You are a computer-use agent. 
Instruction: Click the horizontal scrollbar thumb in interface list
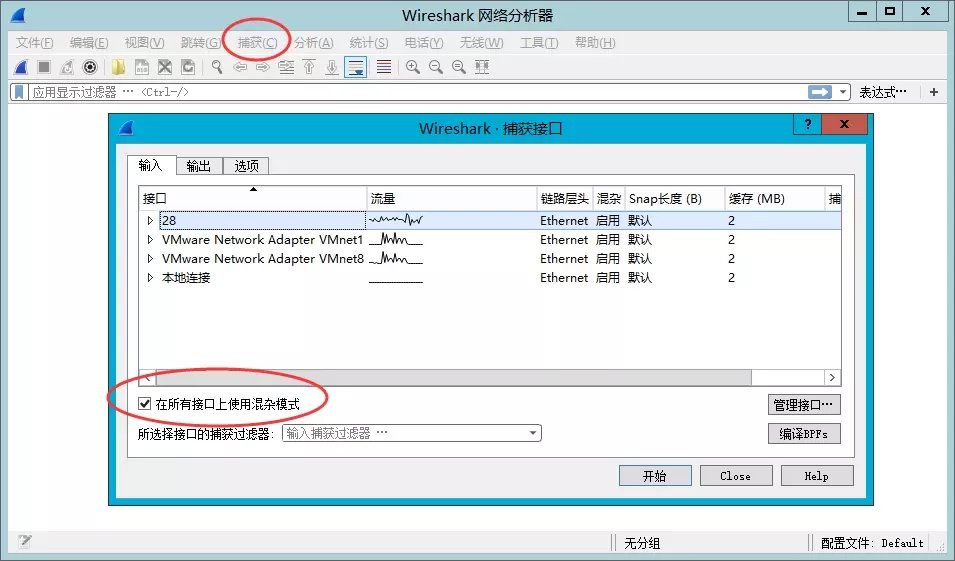[453, 378]
